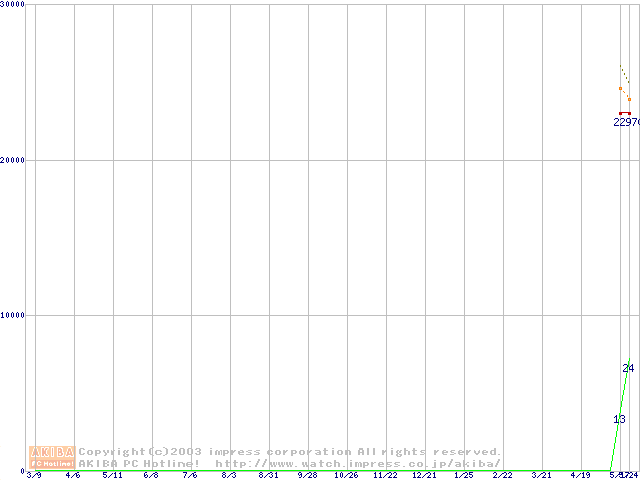Click the 3/9 date label
The width and height of the screenshot is (640, 480).
34,475
